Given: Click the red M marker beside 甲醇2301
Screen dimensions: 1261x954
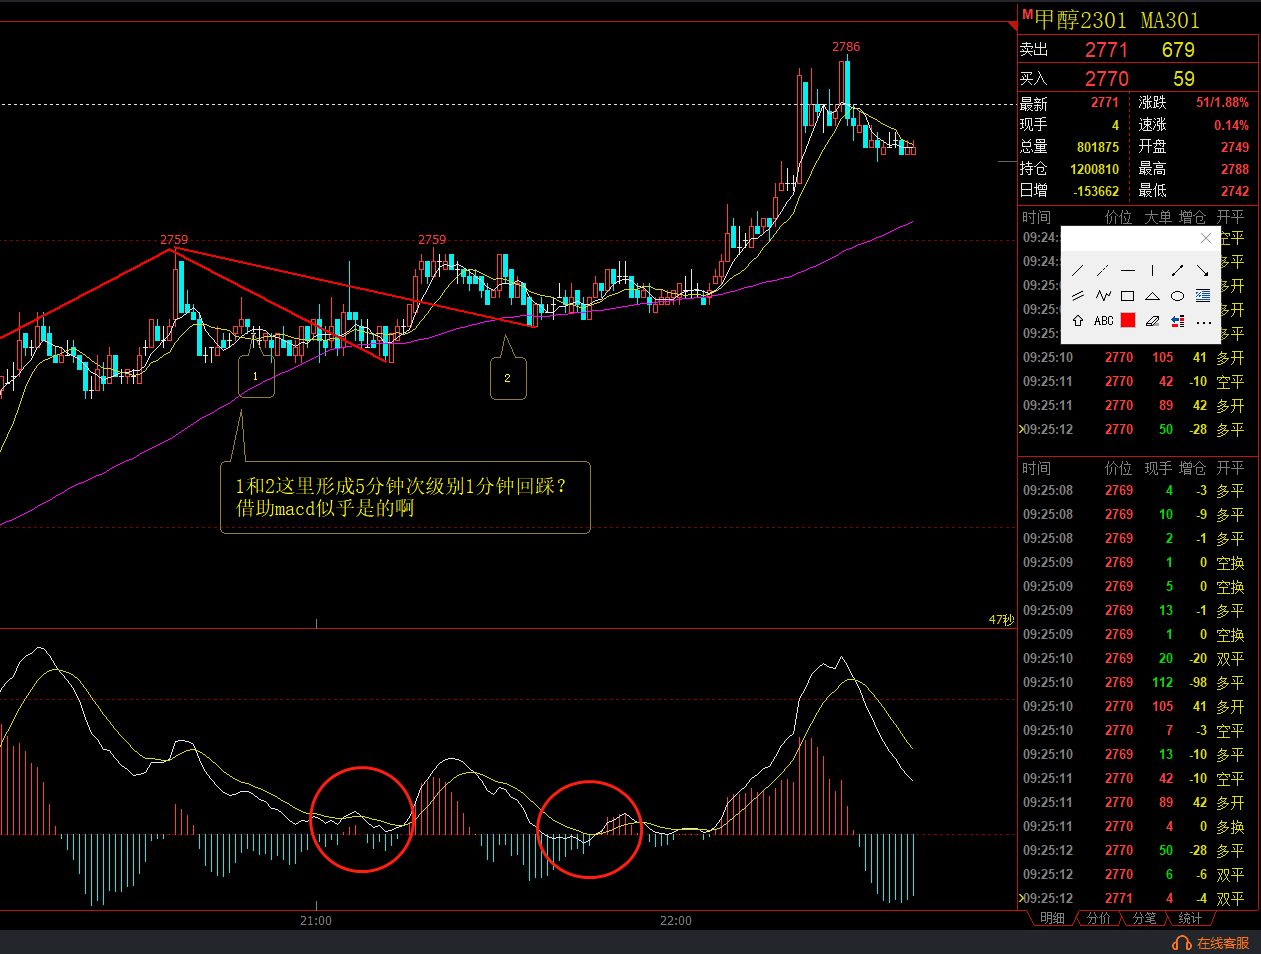Looking at the screenshot, I should pyautogui.click(x=1027, y=14).
